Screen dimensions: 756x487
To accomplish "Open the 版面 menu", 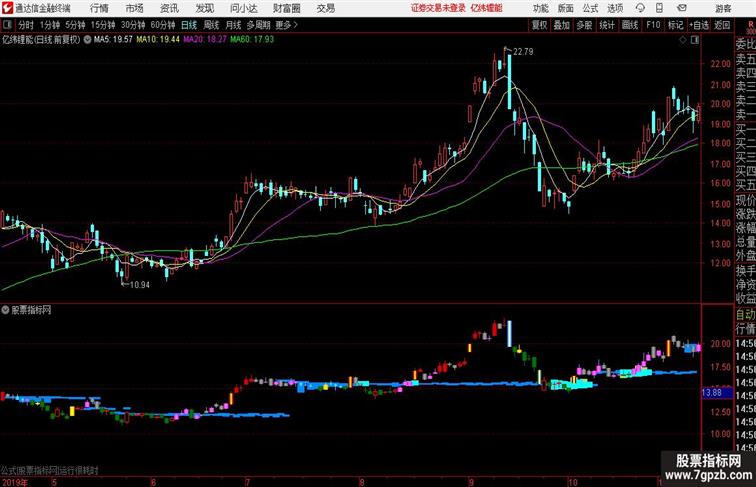I will coord(566,8).
